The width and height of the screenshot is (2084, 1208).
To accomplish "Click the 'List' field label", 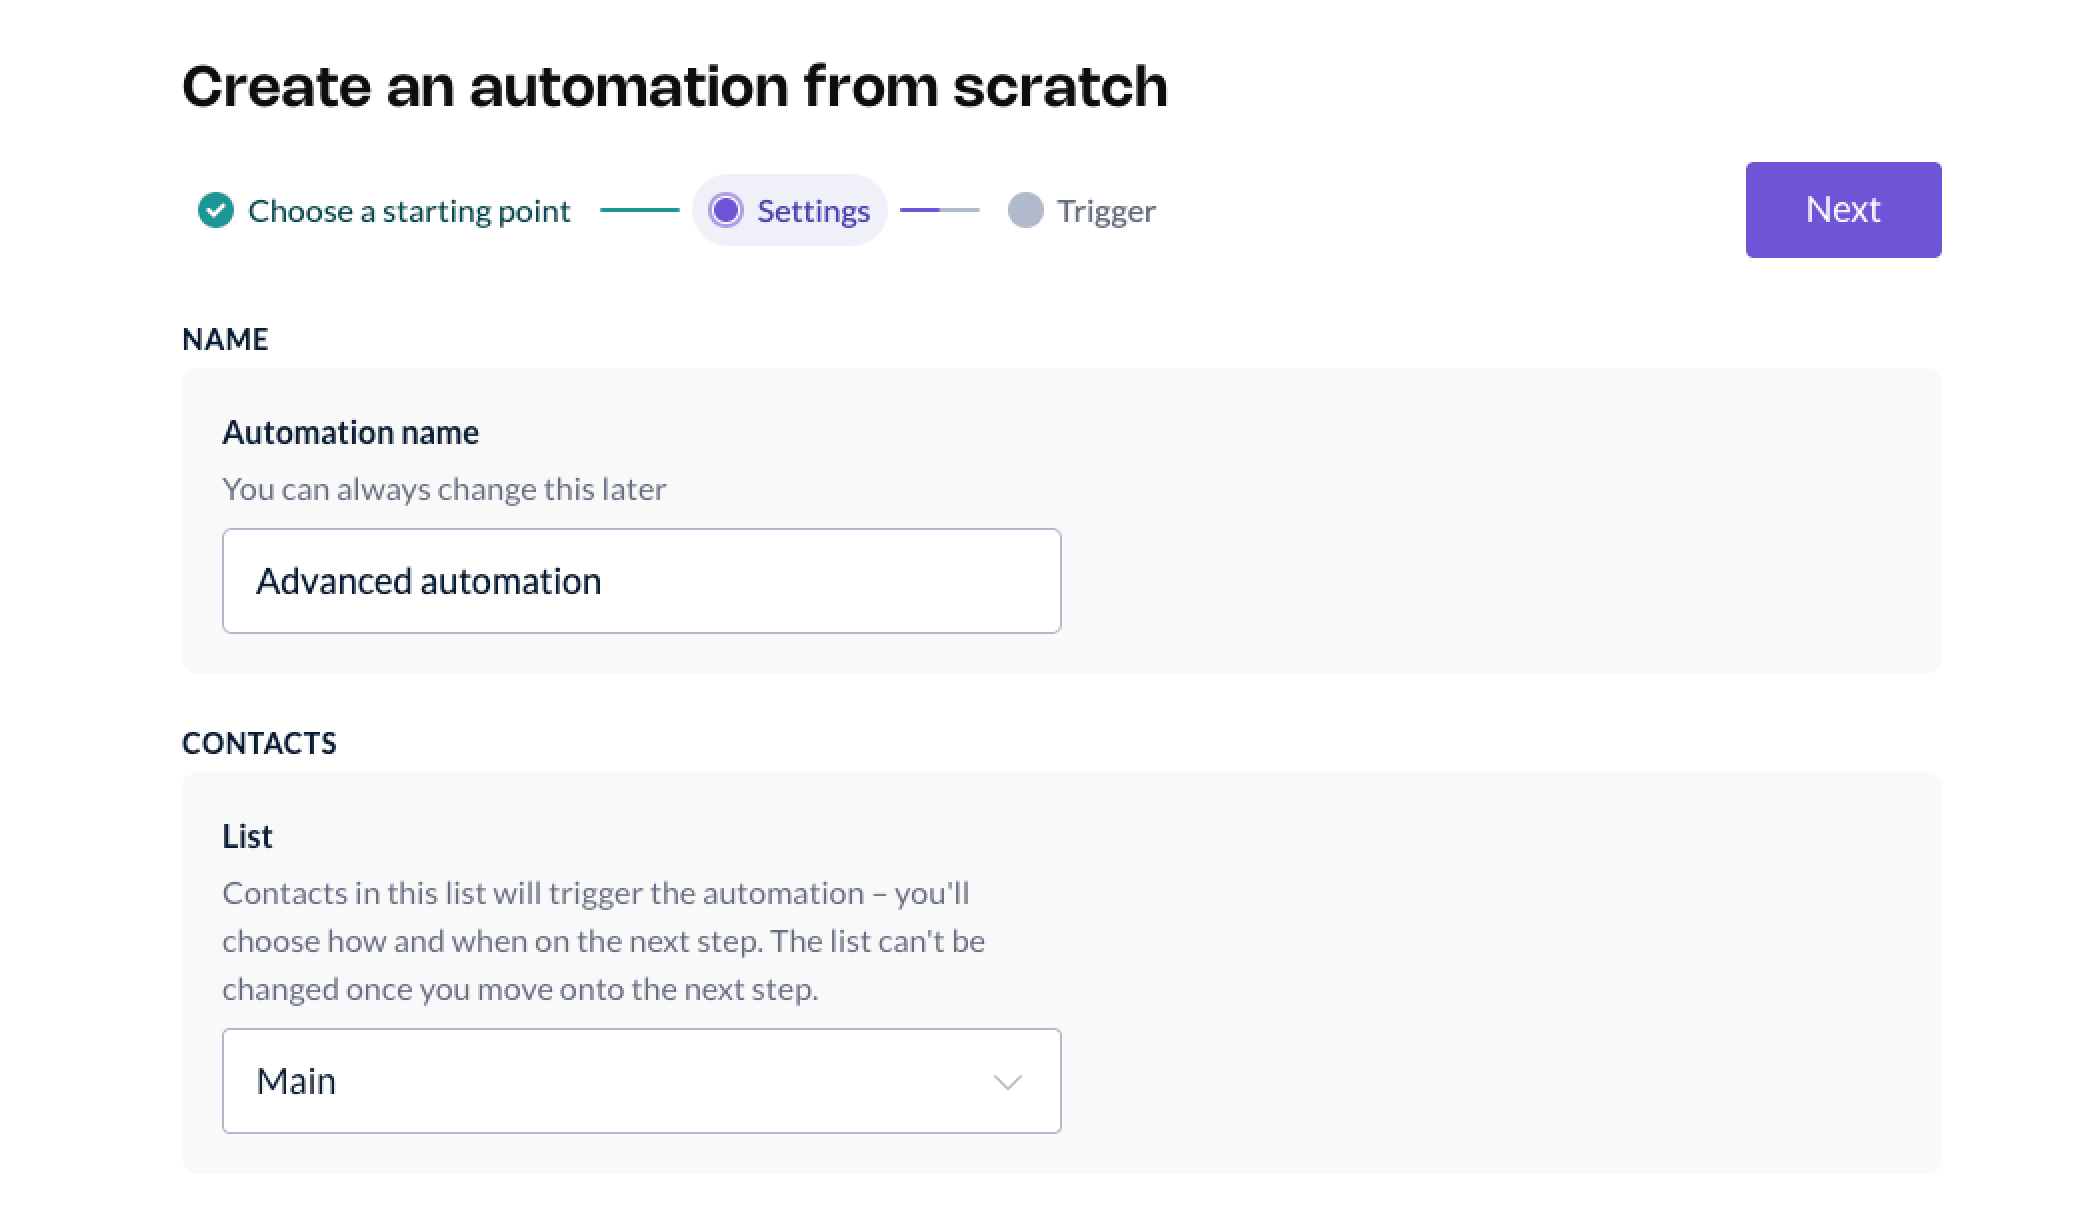I will pos(247,836).
